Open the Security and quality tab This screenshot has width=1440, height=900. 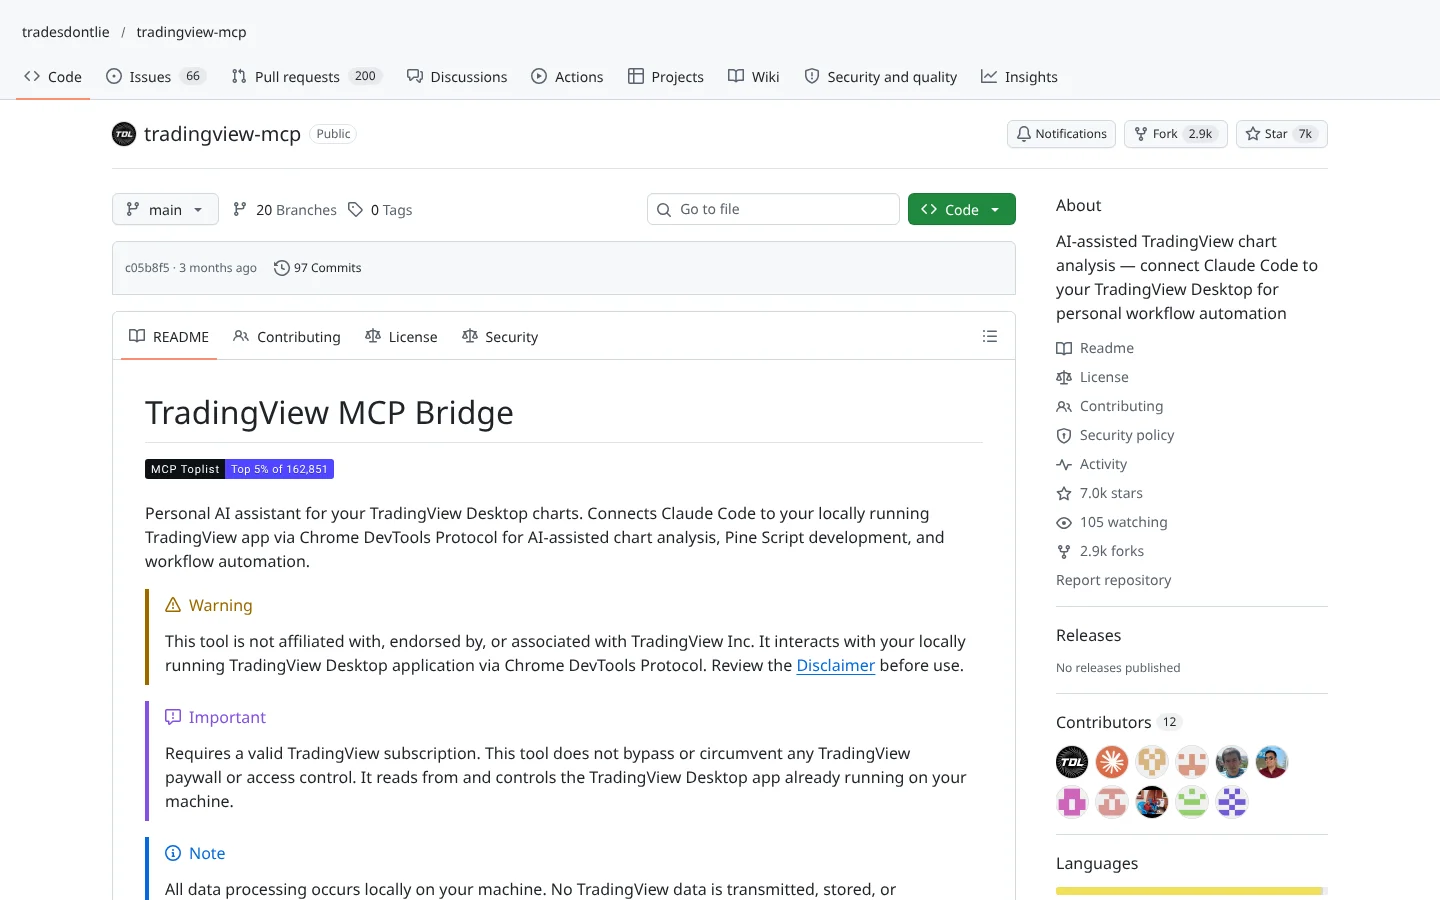coord(880,77)
